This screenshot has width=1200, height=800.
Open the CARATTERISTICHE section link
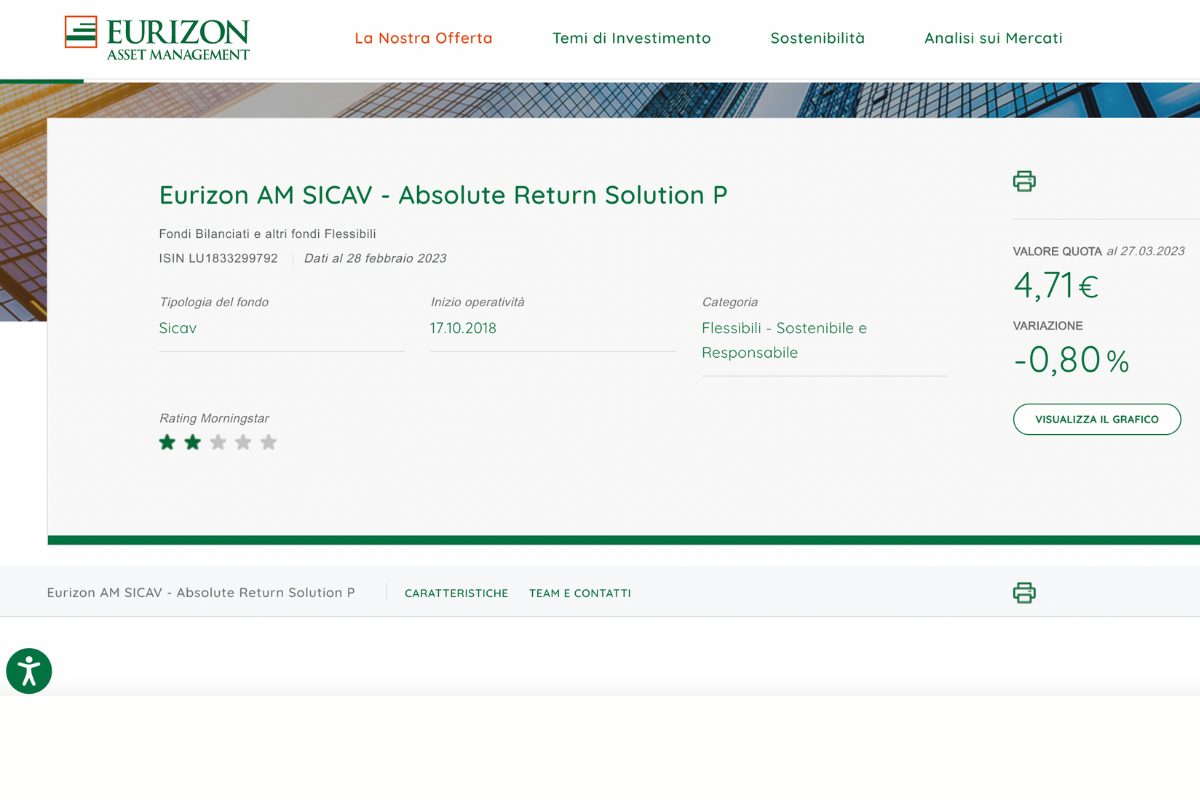point(456,592)
